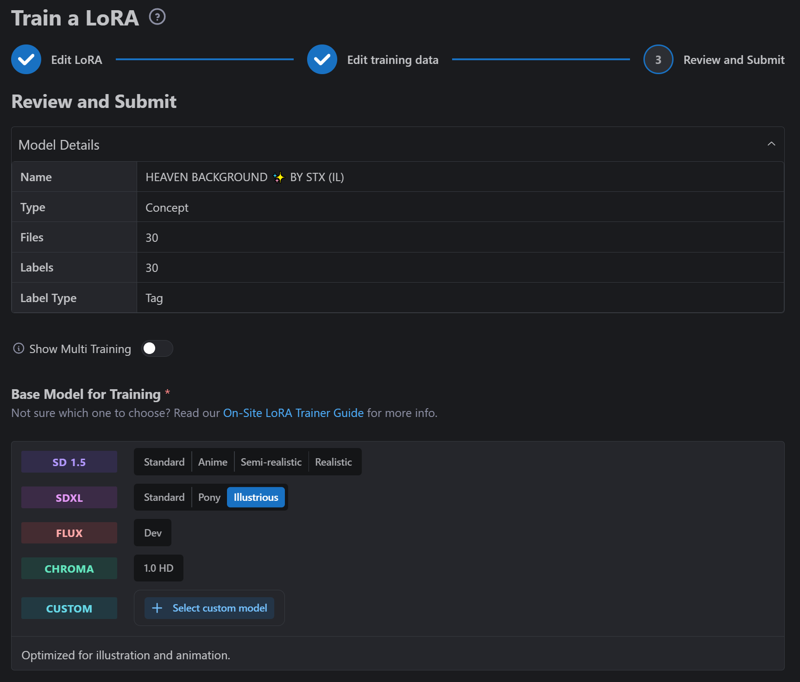800x682 pixels.
Task: Select the SDXL Standard model
Action: pos(164,497)
